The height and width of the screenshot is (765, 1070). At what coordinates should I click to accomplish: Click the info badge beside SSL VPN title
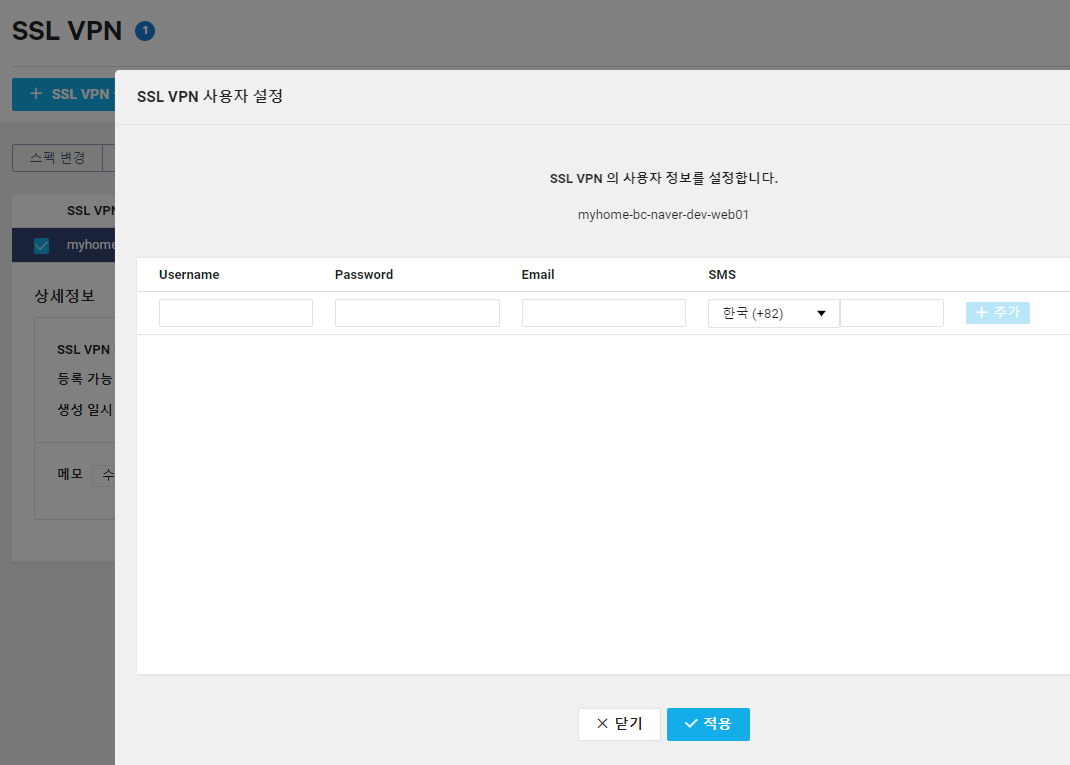click(x=144, y=30)
